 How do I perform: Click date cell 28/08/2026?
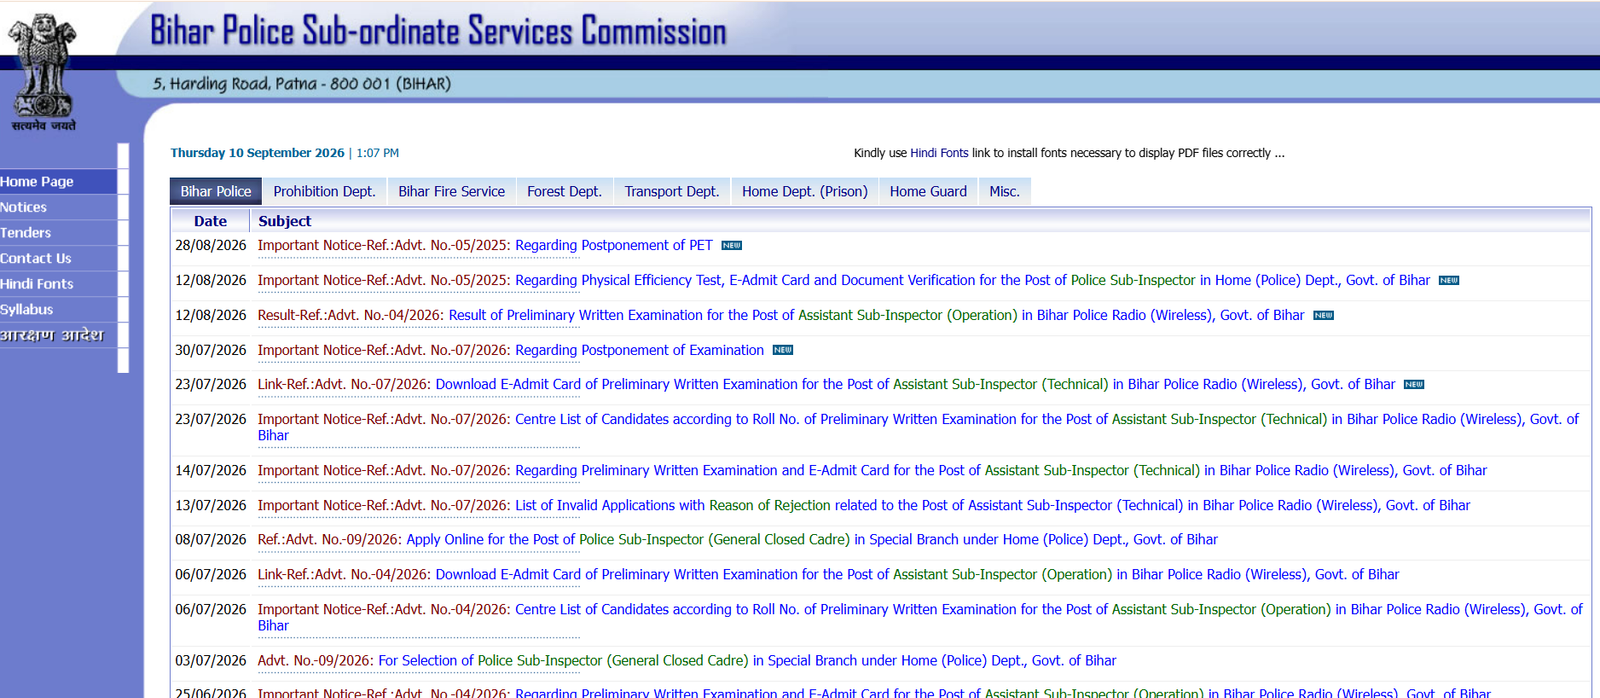211,246
